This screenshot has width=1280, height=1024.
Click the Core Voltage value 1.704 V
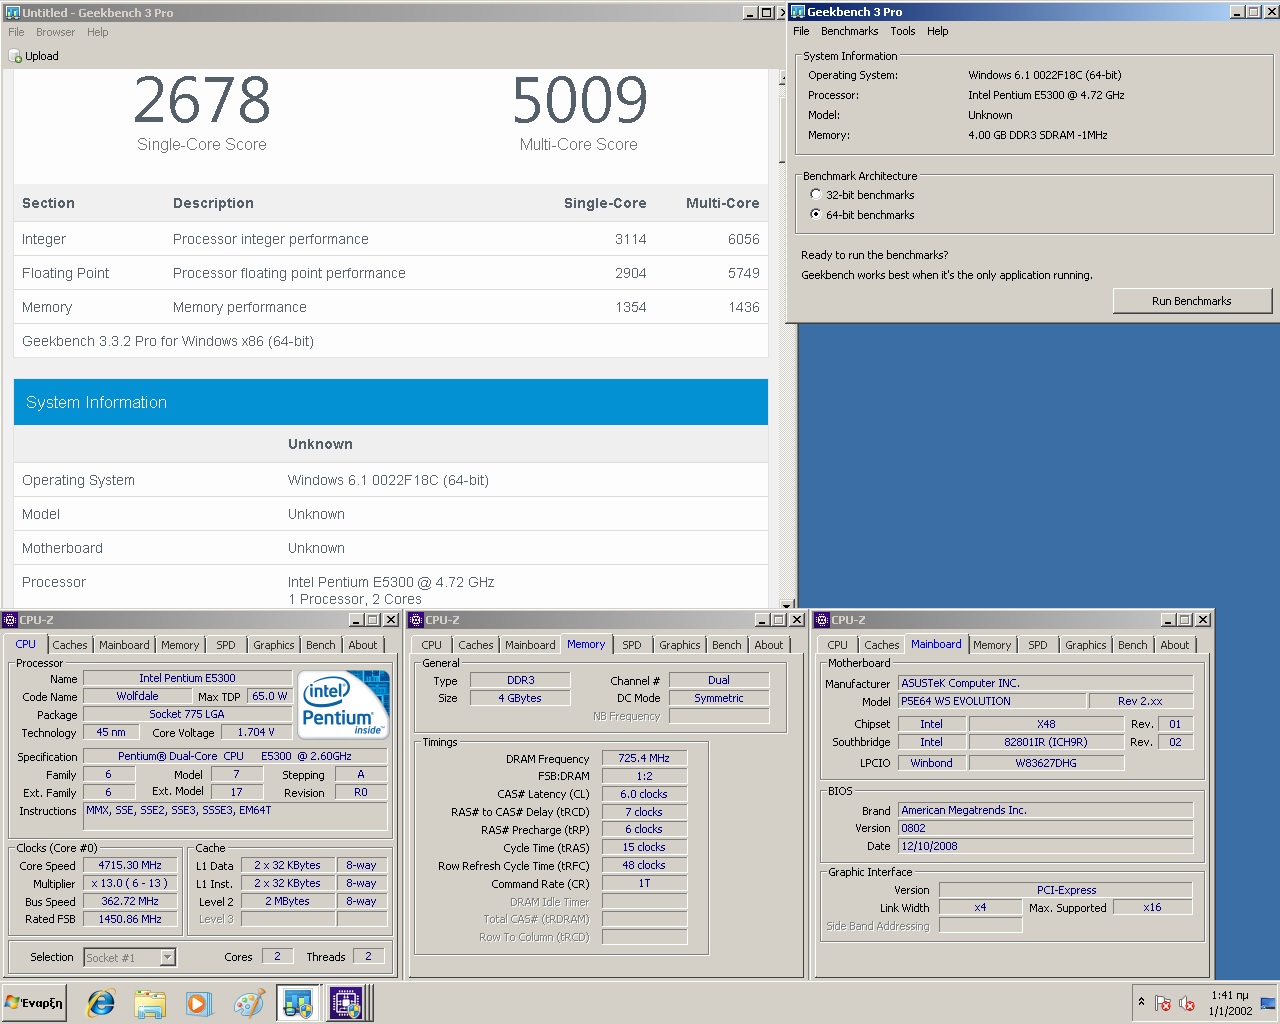[256, 732]
